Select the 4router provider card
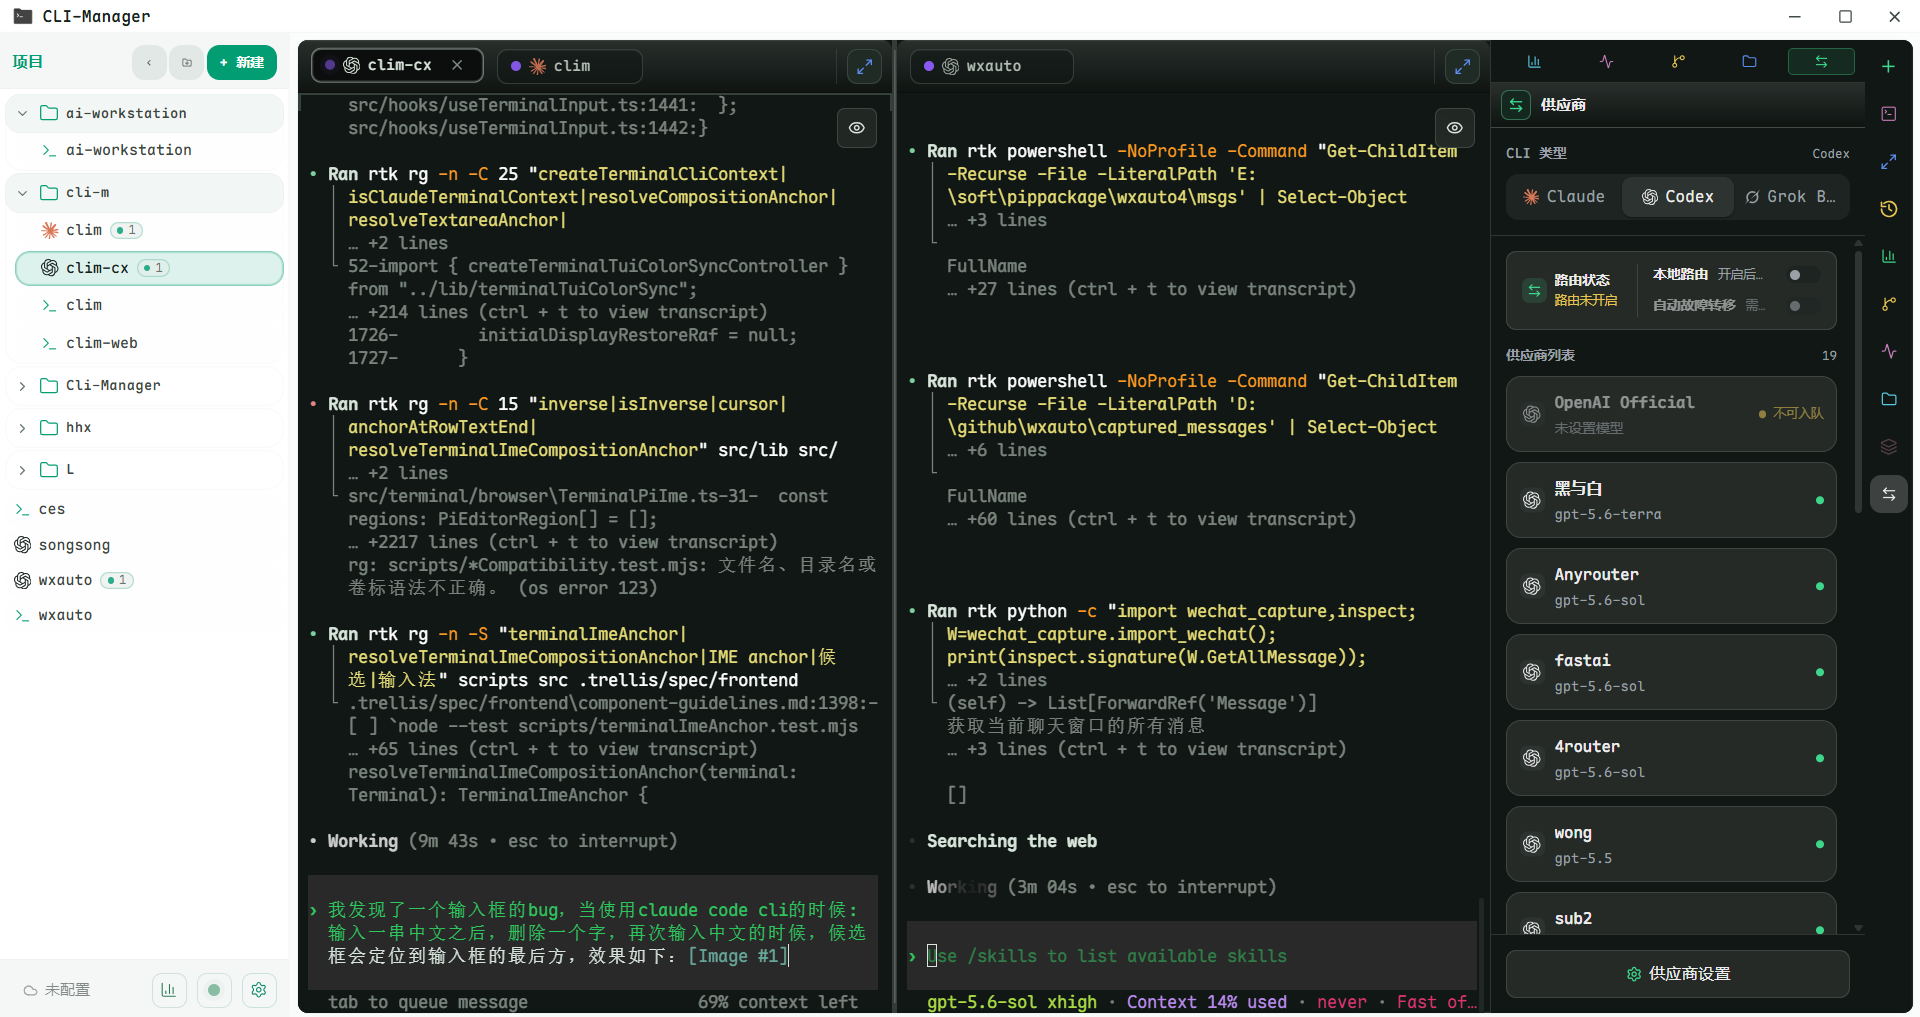This screenshot has height=1017, width=1920. [x=1671, y=758]
